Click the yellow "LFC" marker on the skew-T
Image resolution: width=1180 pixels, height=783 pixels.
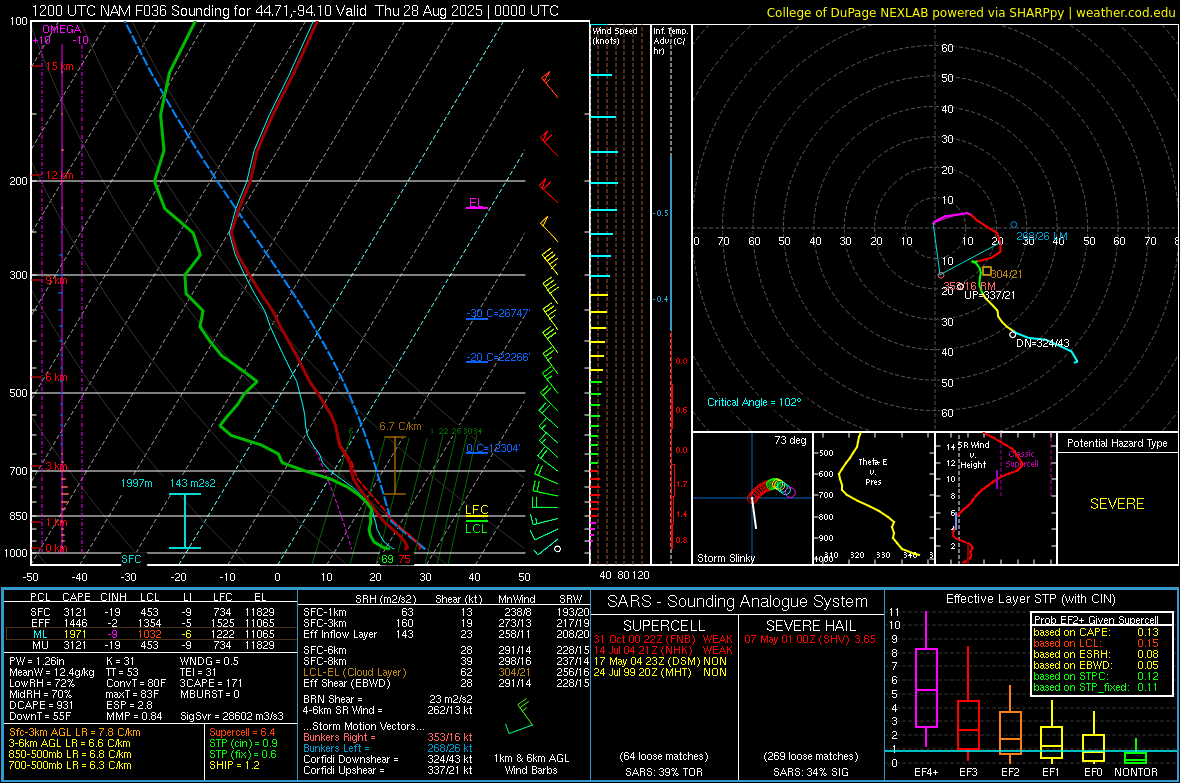coord(476,510)
